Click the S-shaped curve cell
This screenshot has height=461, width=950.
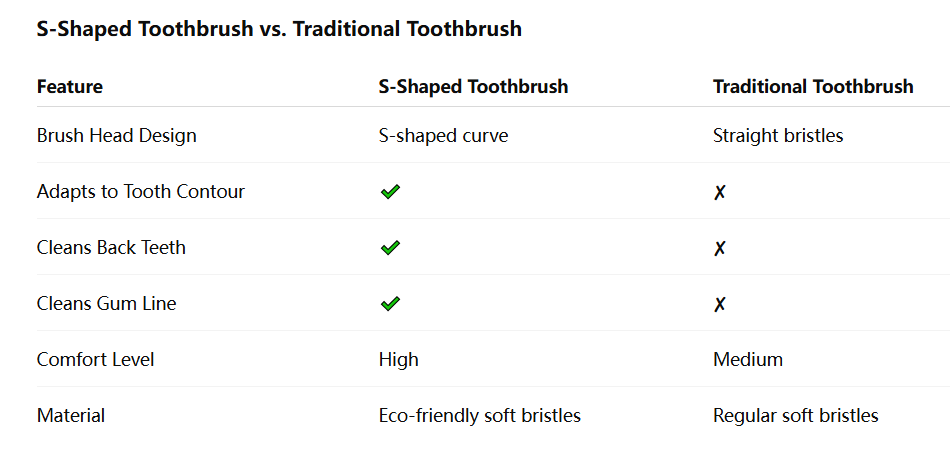(x=443, y=135)
